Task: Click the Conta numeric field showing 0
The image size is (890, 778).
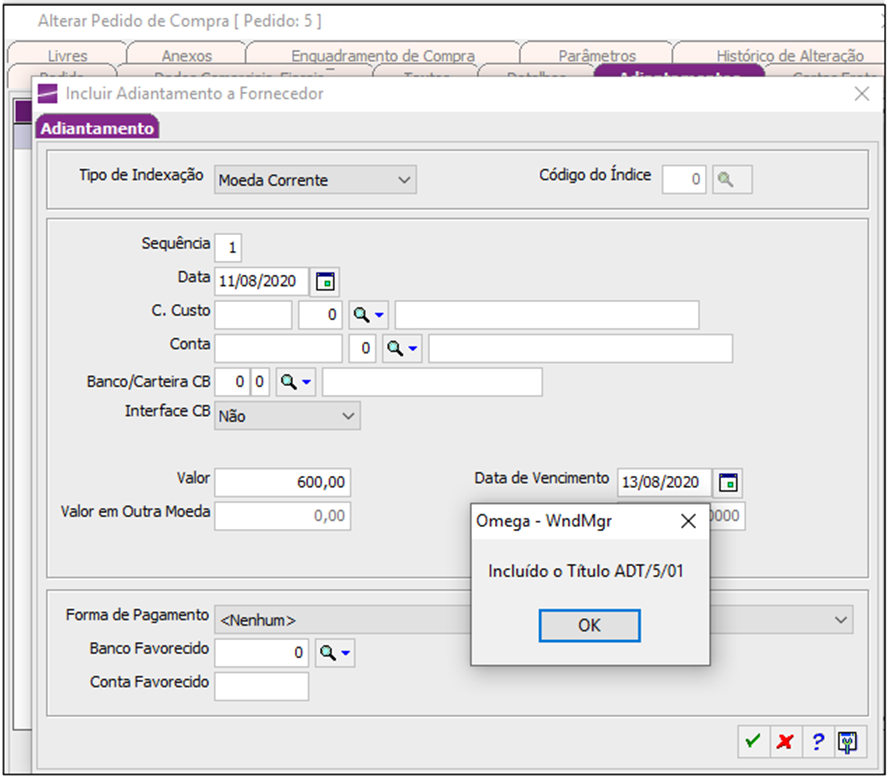Action: pos(362,348)
